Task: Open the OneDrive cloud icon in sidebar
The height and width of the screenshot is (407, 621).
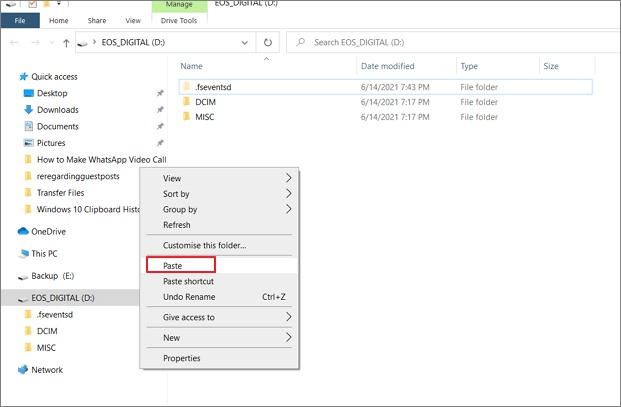Action: point(23,231)
